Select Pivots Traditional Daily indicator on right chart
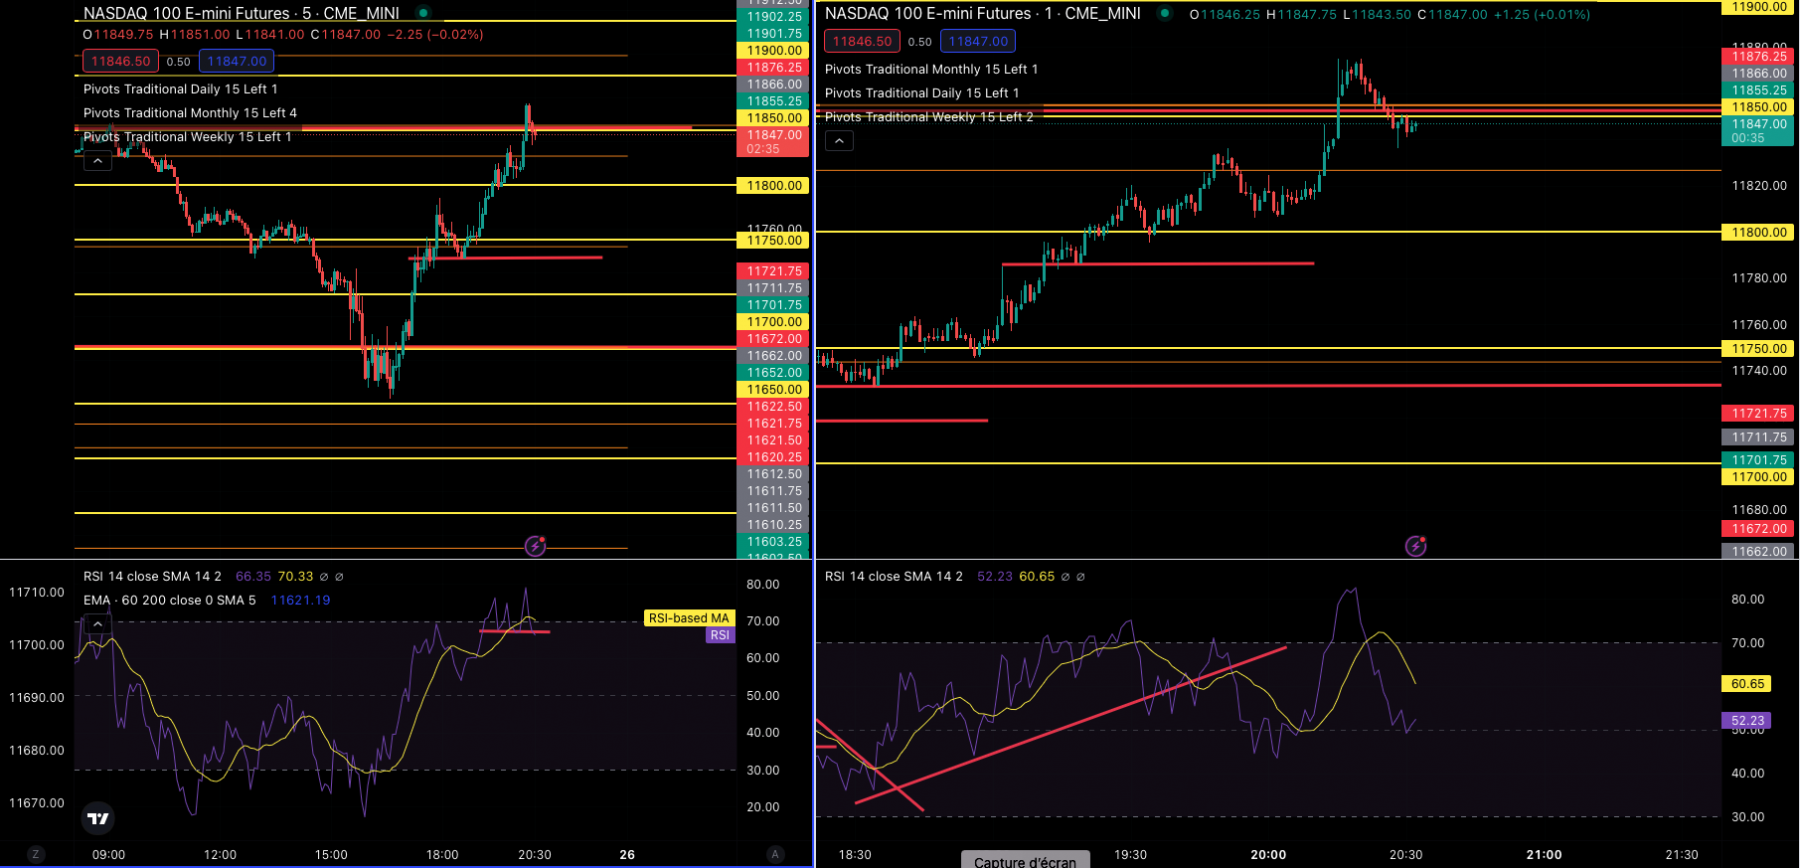Image resolution: width=1800 pixels, height=868 pixels. [922, 93]
